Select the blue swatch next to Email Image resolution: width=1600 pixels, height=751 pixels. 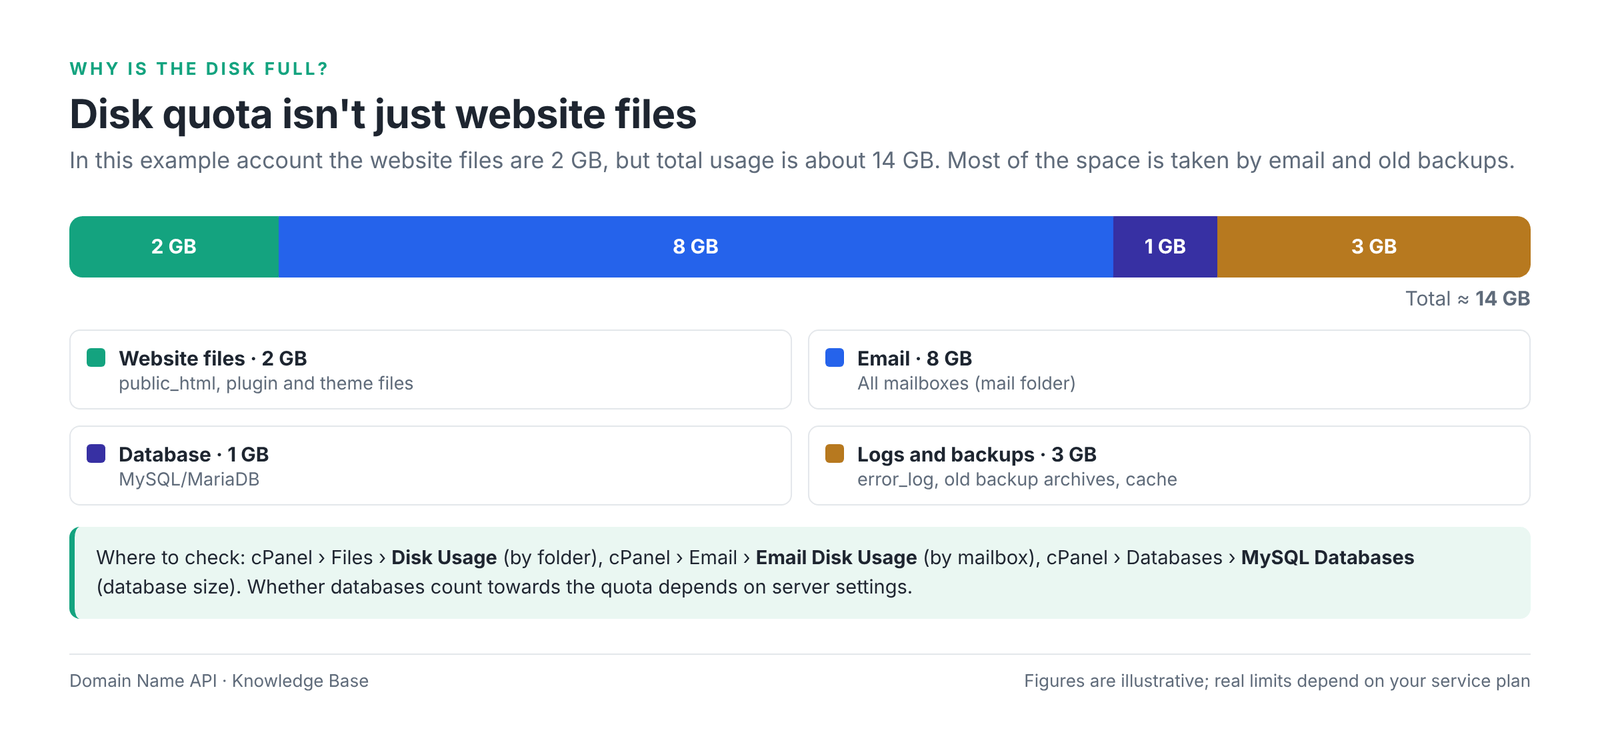click(834, 358)
